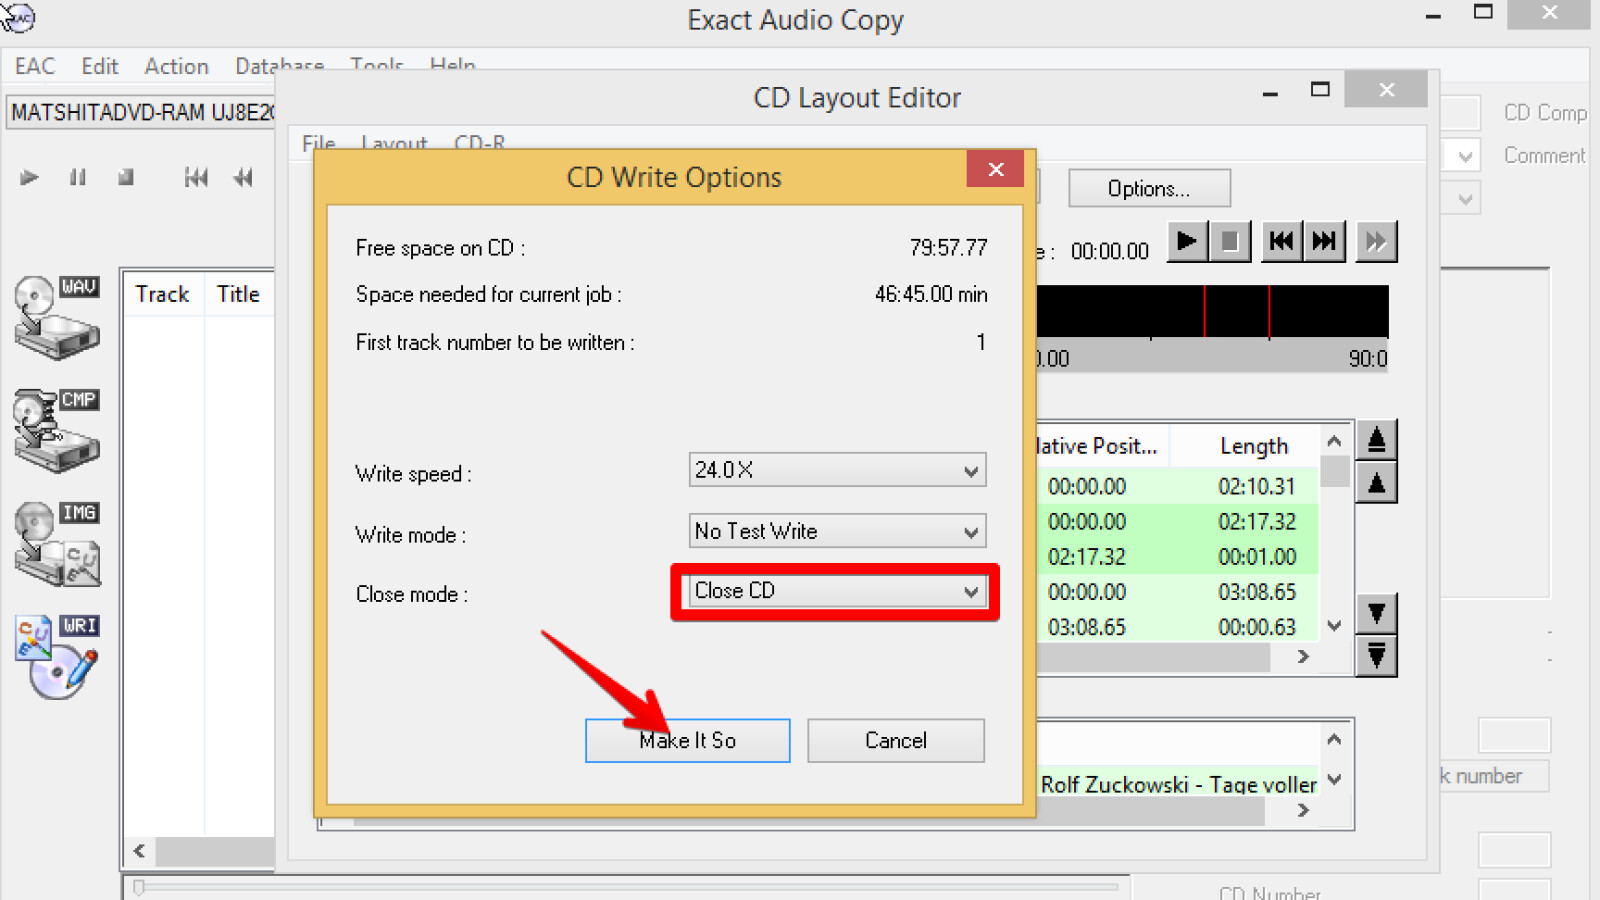Viewport: 1600px width, 900px height.
Task: Click the main window stop button
Action: pos(126,178)
